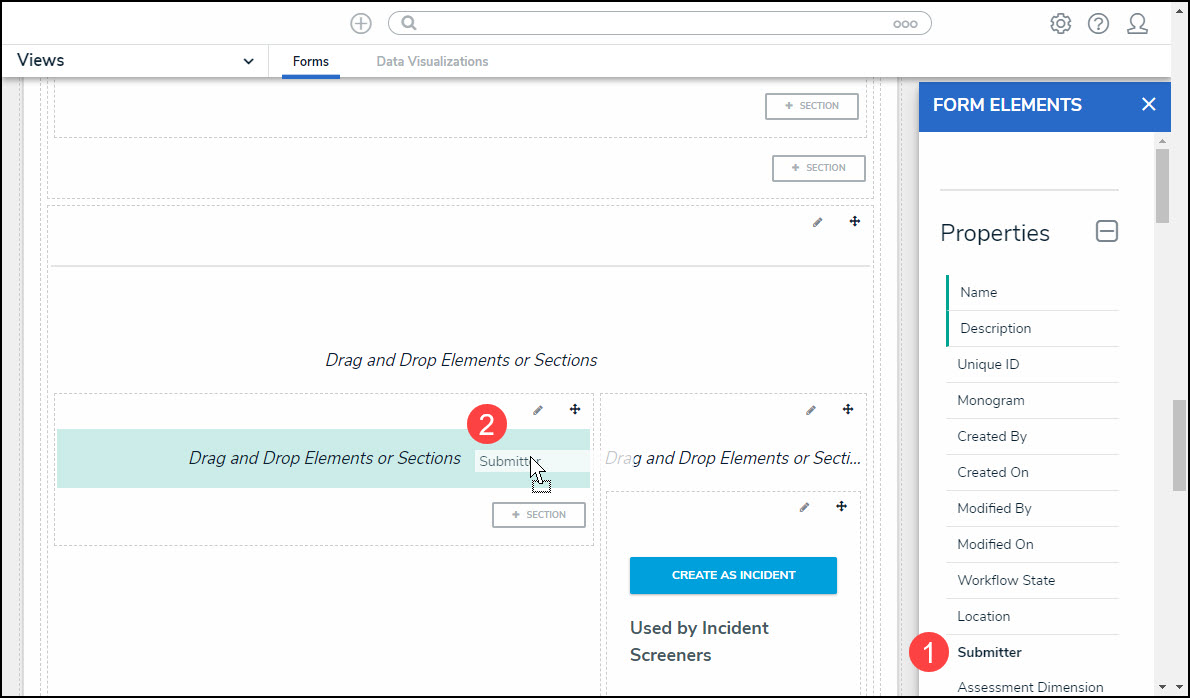This screenshot has height=698, width=1190.
Task: Open the settings gear menu
Action: [1060, 24]
